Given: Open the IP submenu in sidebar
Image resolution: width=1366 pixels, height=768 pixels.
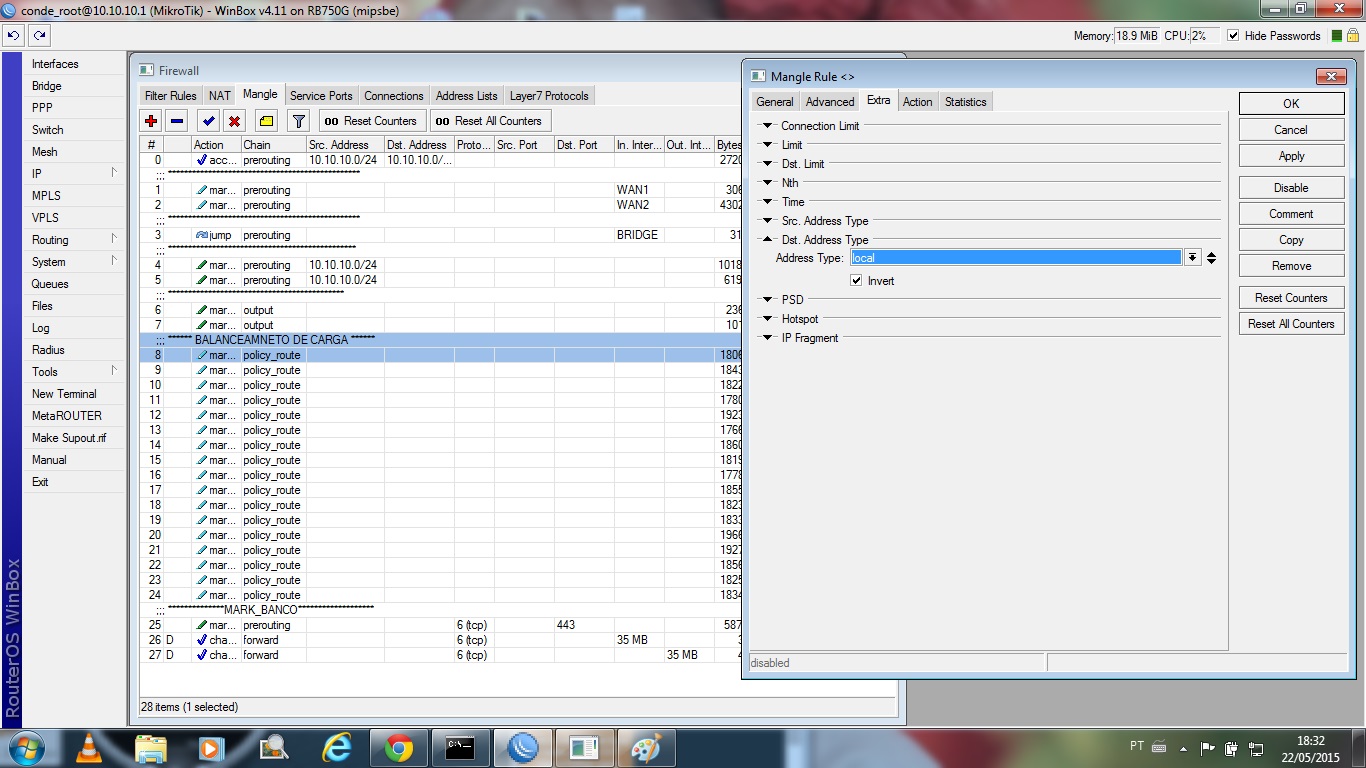Looking at the screenshot, I should point(72,174).
